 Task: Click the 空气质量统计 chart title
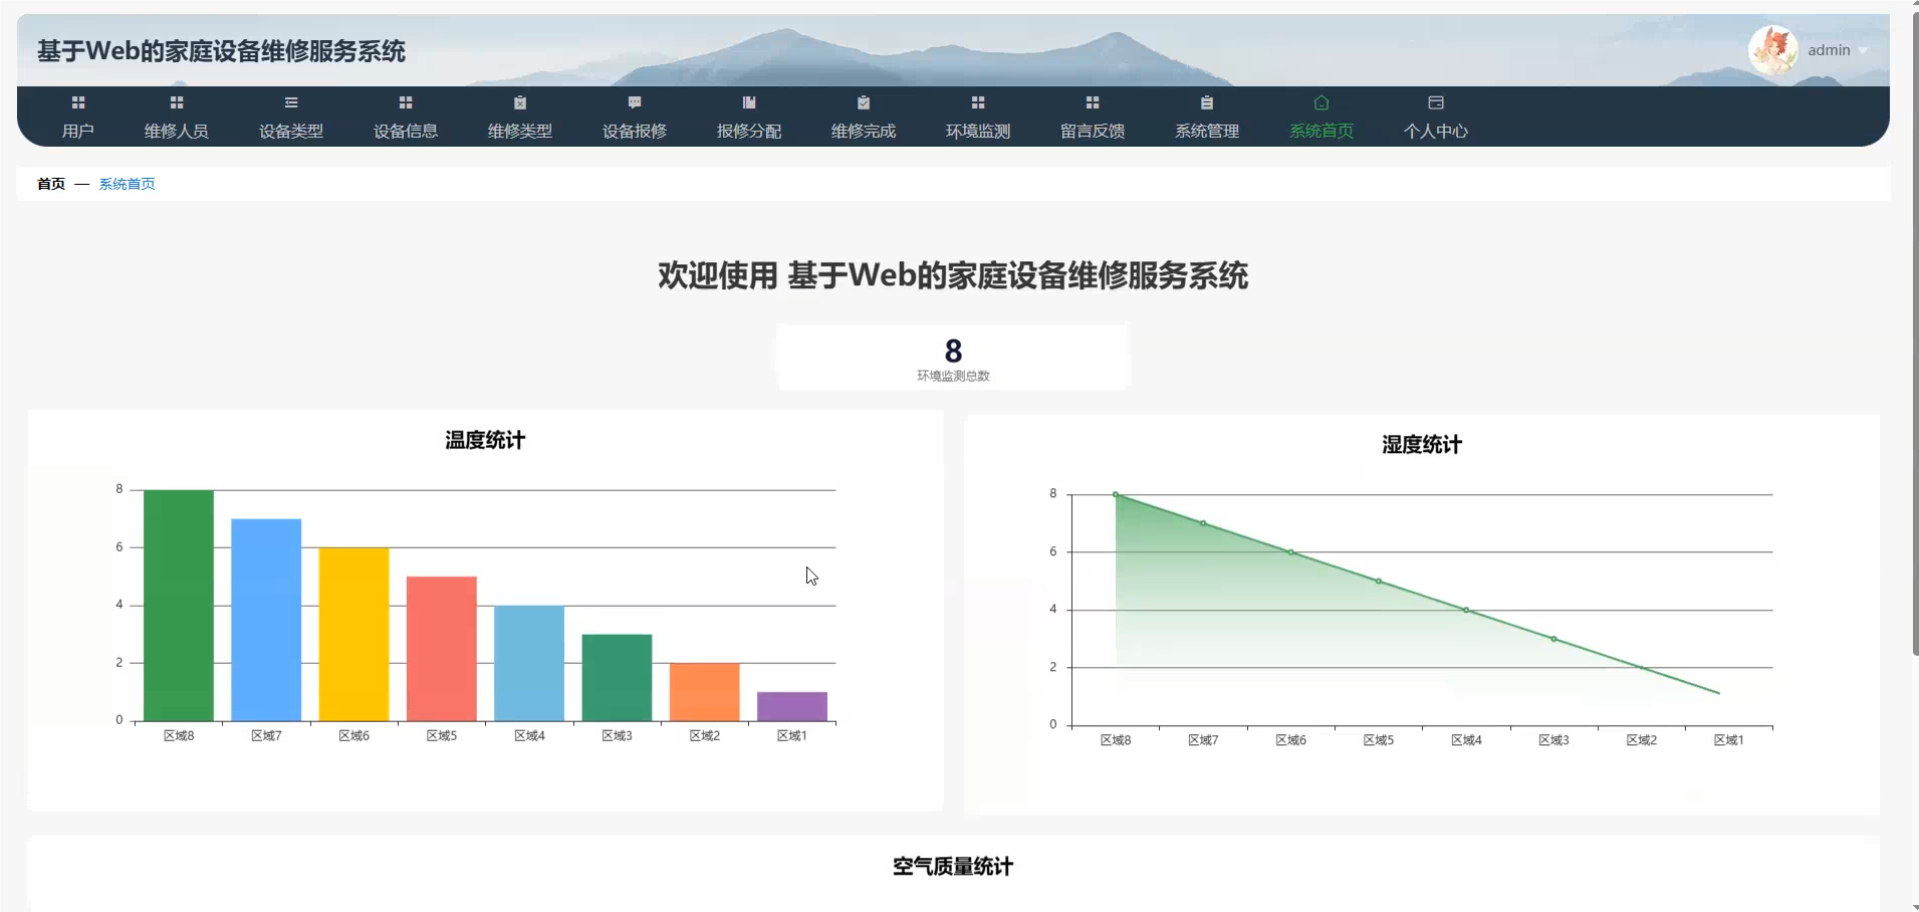(953, 867)
